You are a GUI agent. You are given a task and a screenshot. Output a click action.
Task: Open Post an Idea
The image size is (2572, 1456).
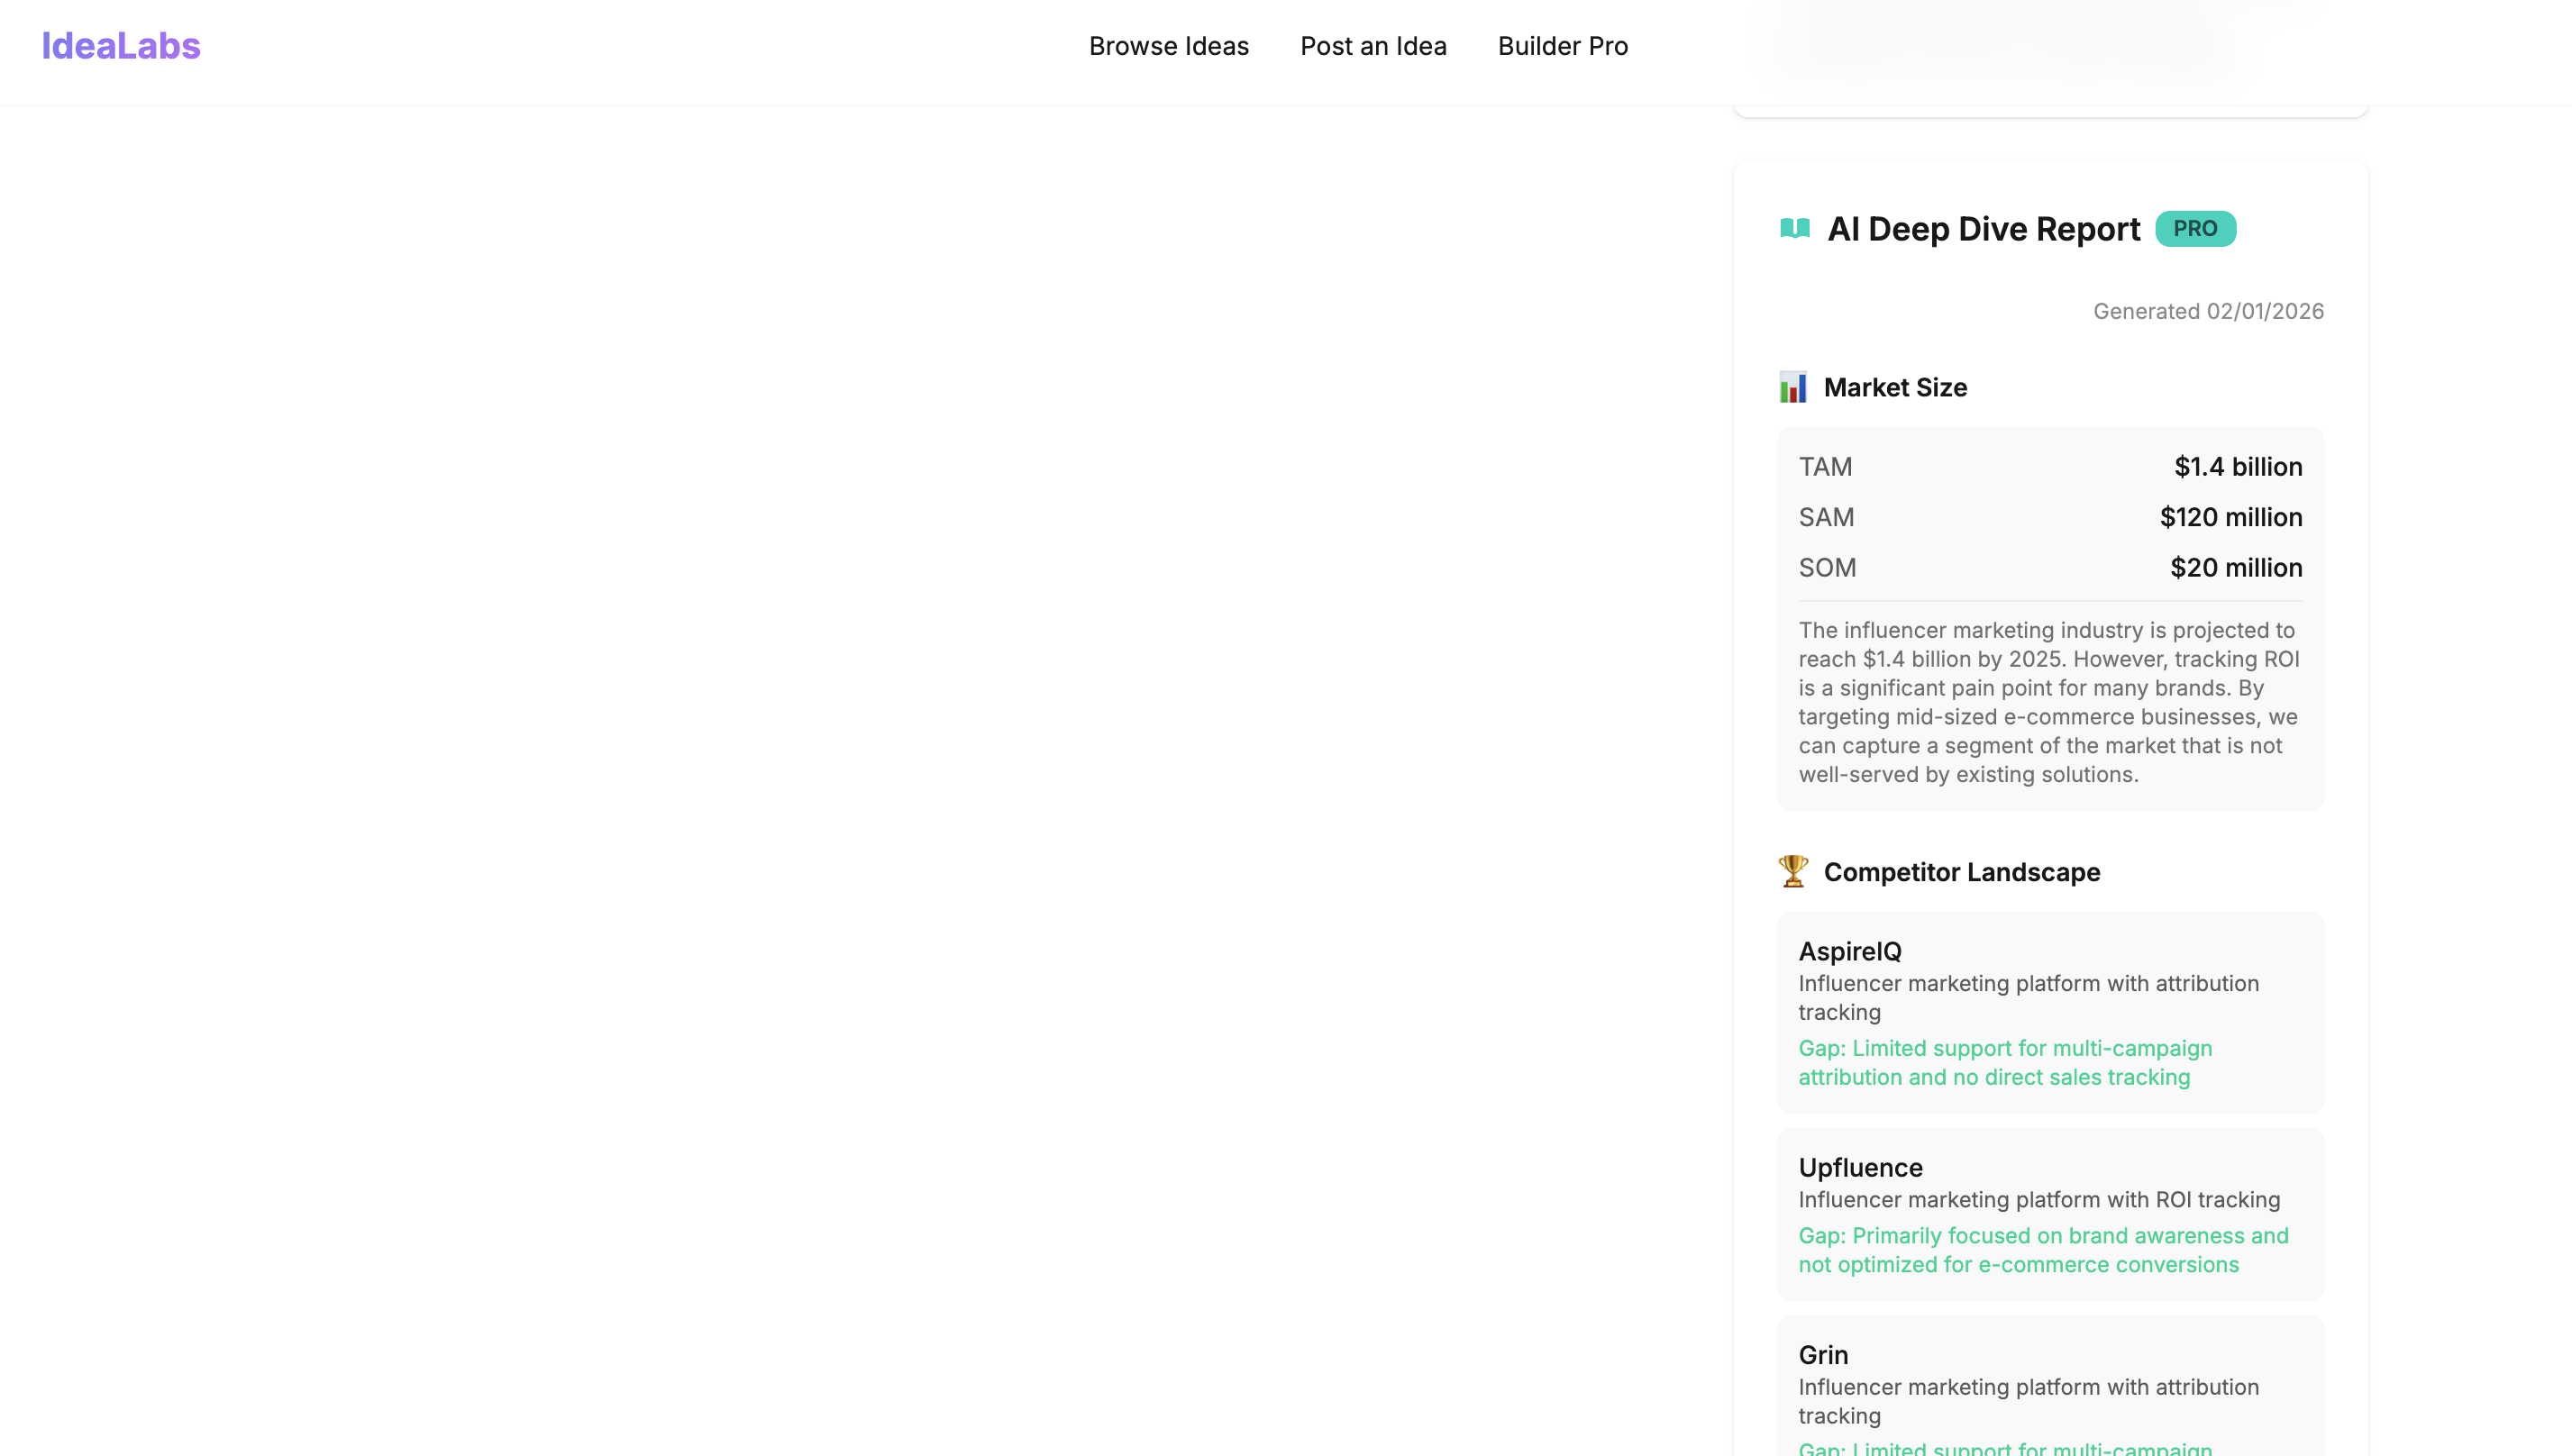pos(1373,45)
